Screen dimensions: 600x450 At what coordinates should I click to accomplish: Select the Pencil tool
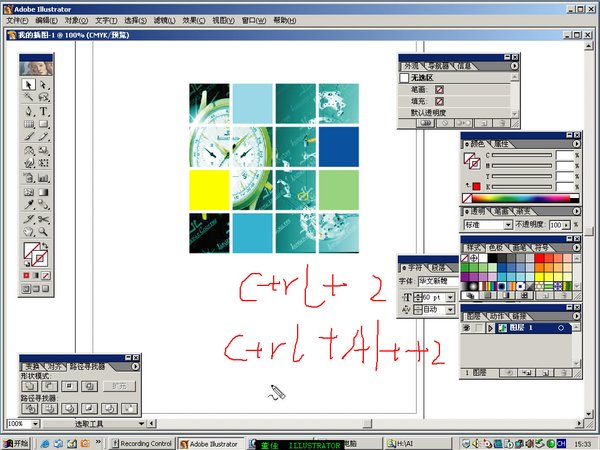43,137
